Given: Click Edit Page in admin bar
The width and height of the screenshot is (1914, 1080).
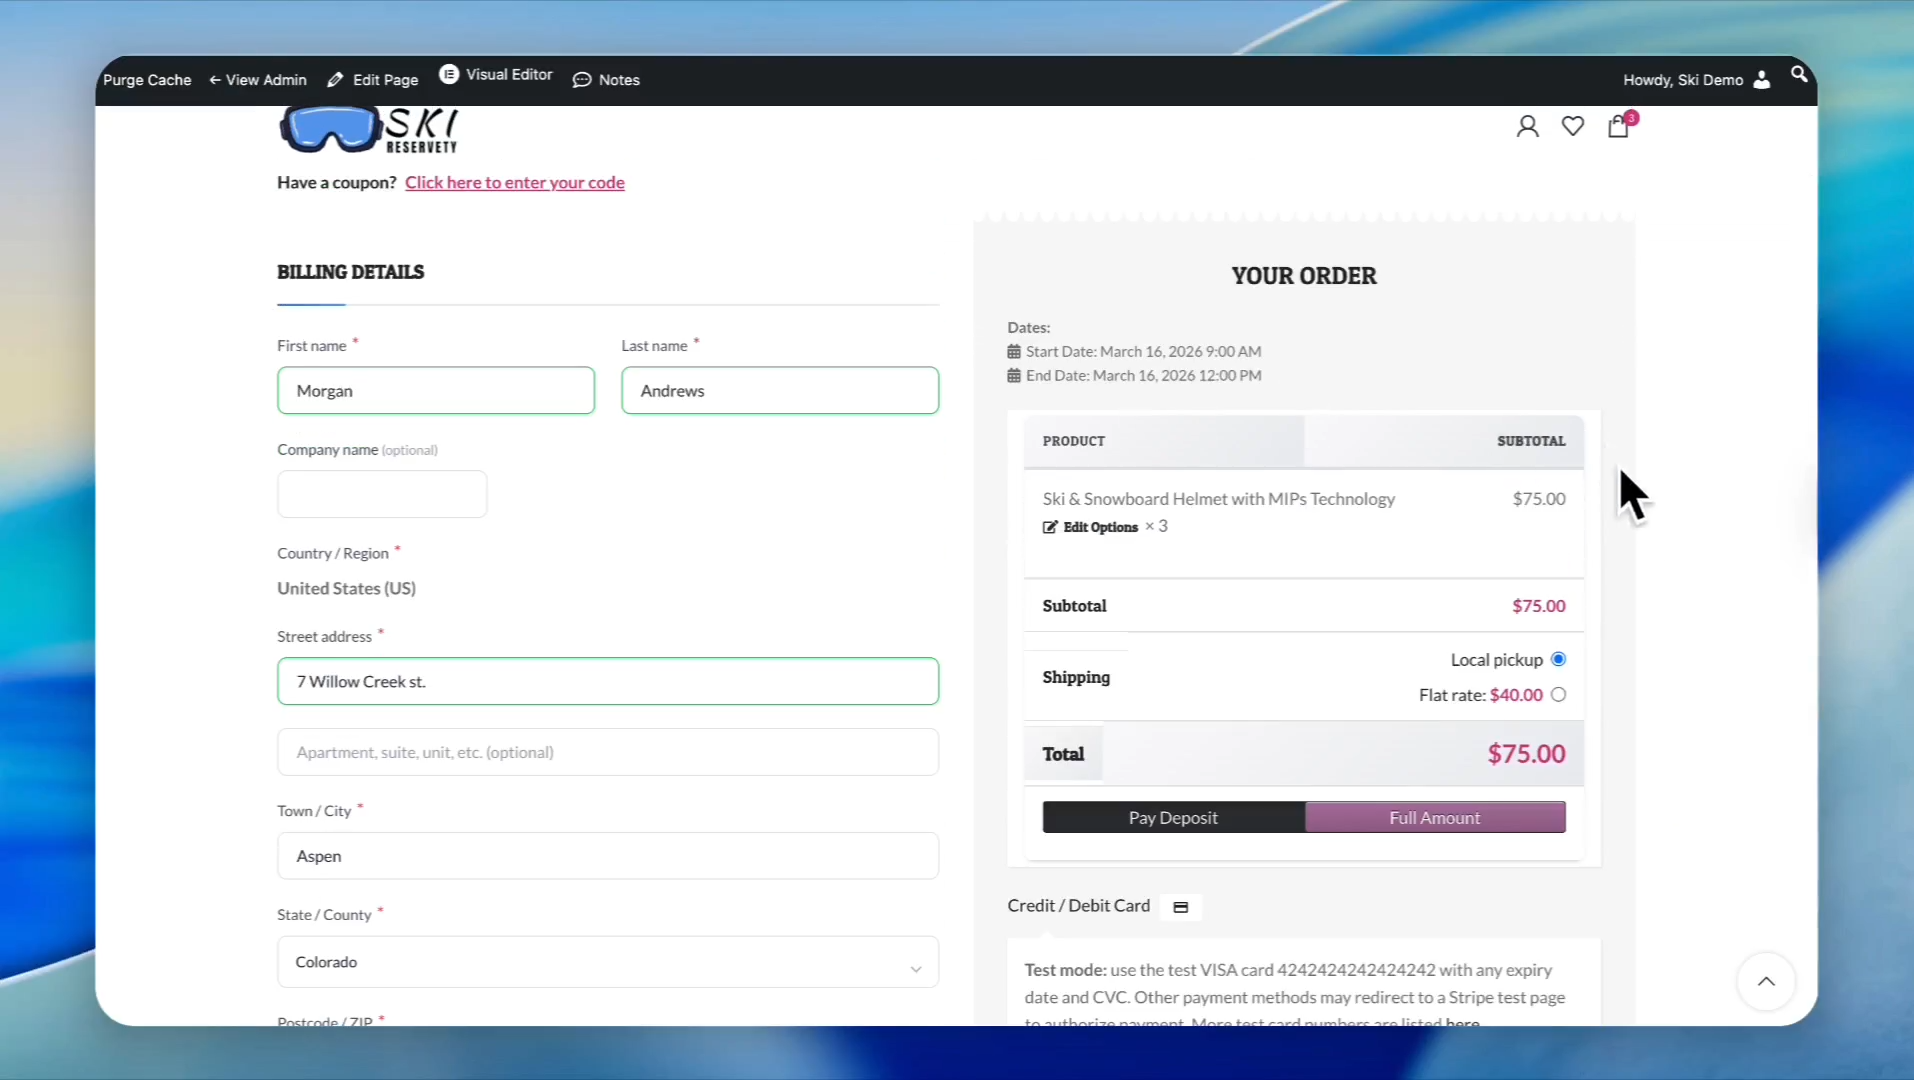Looking at the screenshot, I should click(x=373, y=80).
